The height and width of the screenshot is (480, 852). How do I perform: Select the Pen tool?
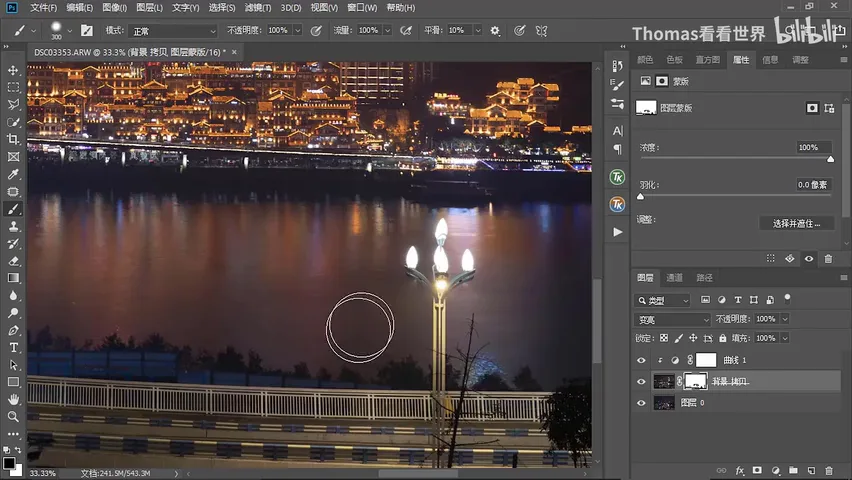[13, 330]
